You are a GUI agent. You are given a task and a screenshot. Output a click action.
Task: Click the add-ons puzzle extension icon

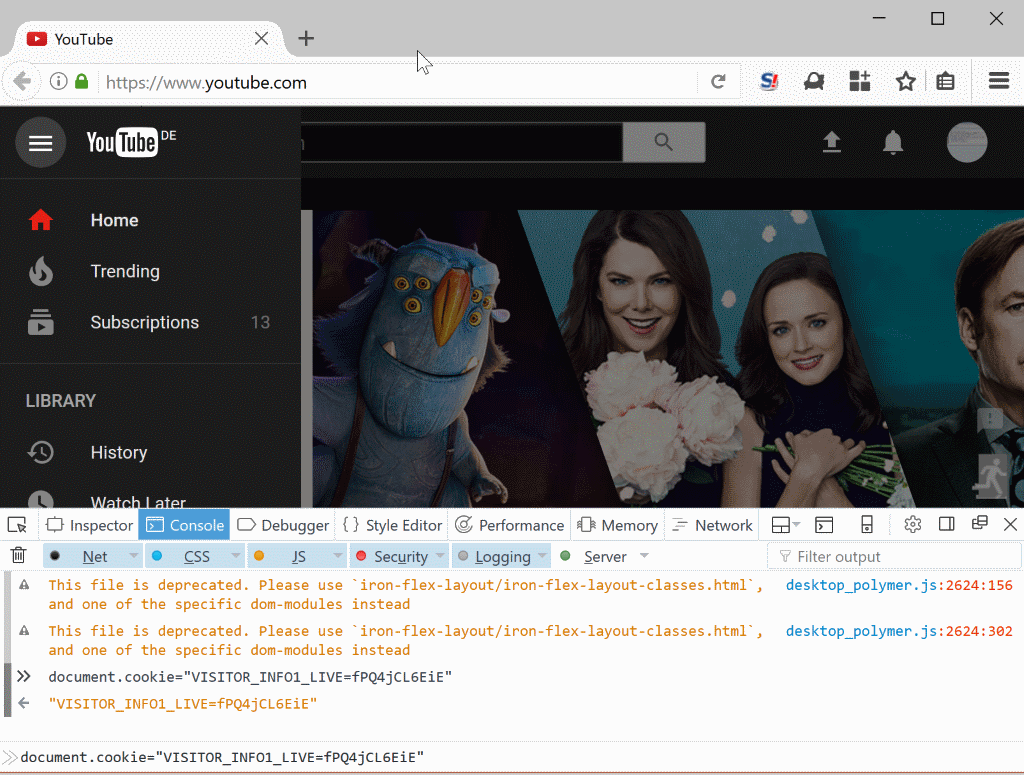click(859, 82)
